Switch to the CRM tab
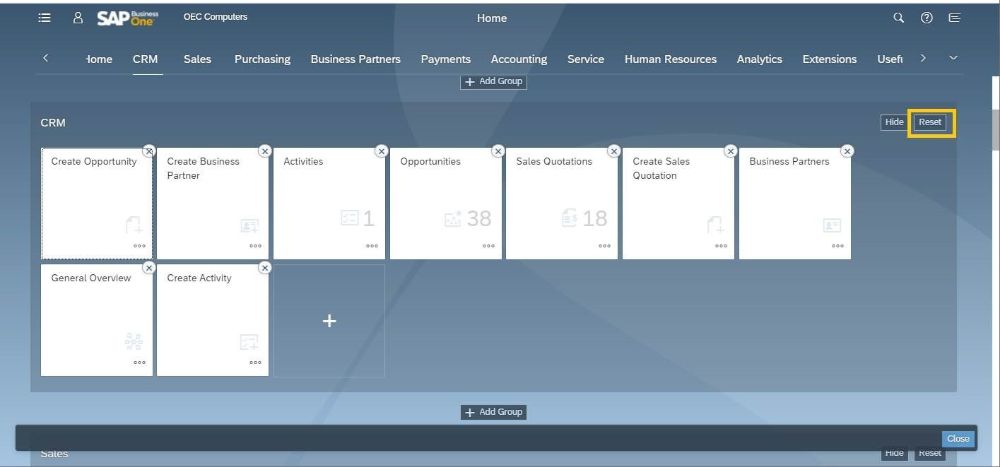Image resolution: width=1000 pixels, height=467 pixels. click(x=145, y=59)
